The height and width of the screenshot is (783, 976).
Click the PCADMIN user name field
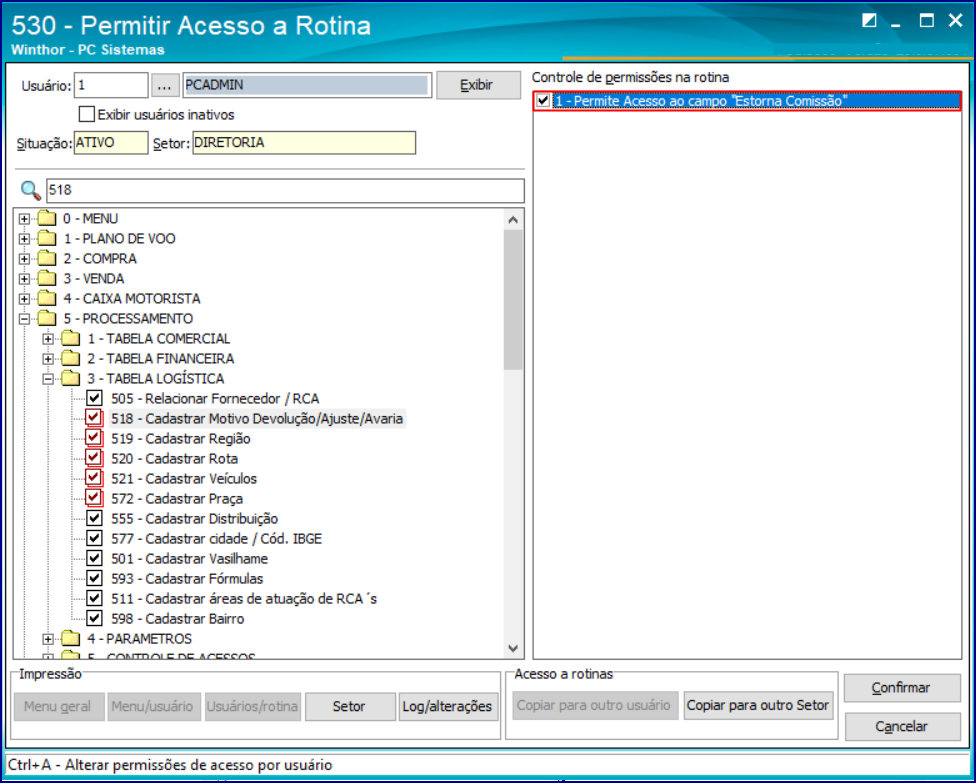[306, 85]
